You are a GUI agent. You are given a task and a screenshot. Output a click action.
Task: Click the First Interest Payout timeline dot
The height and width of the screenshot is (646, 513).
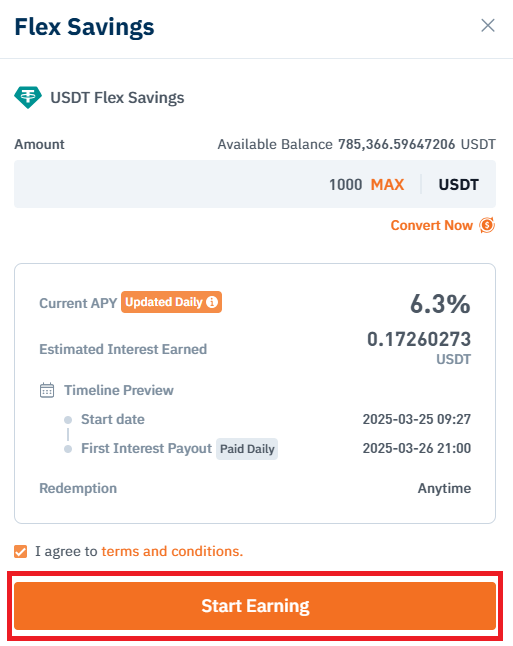coord(68,449)
